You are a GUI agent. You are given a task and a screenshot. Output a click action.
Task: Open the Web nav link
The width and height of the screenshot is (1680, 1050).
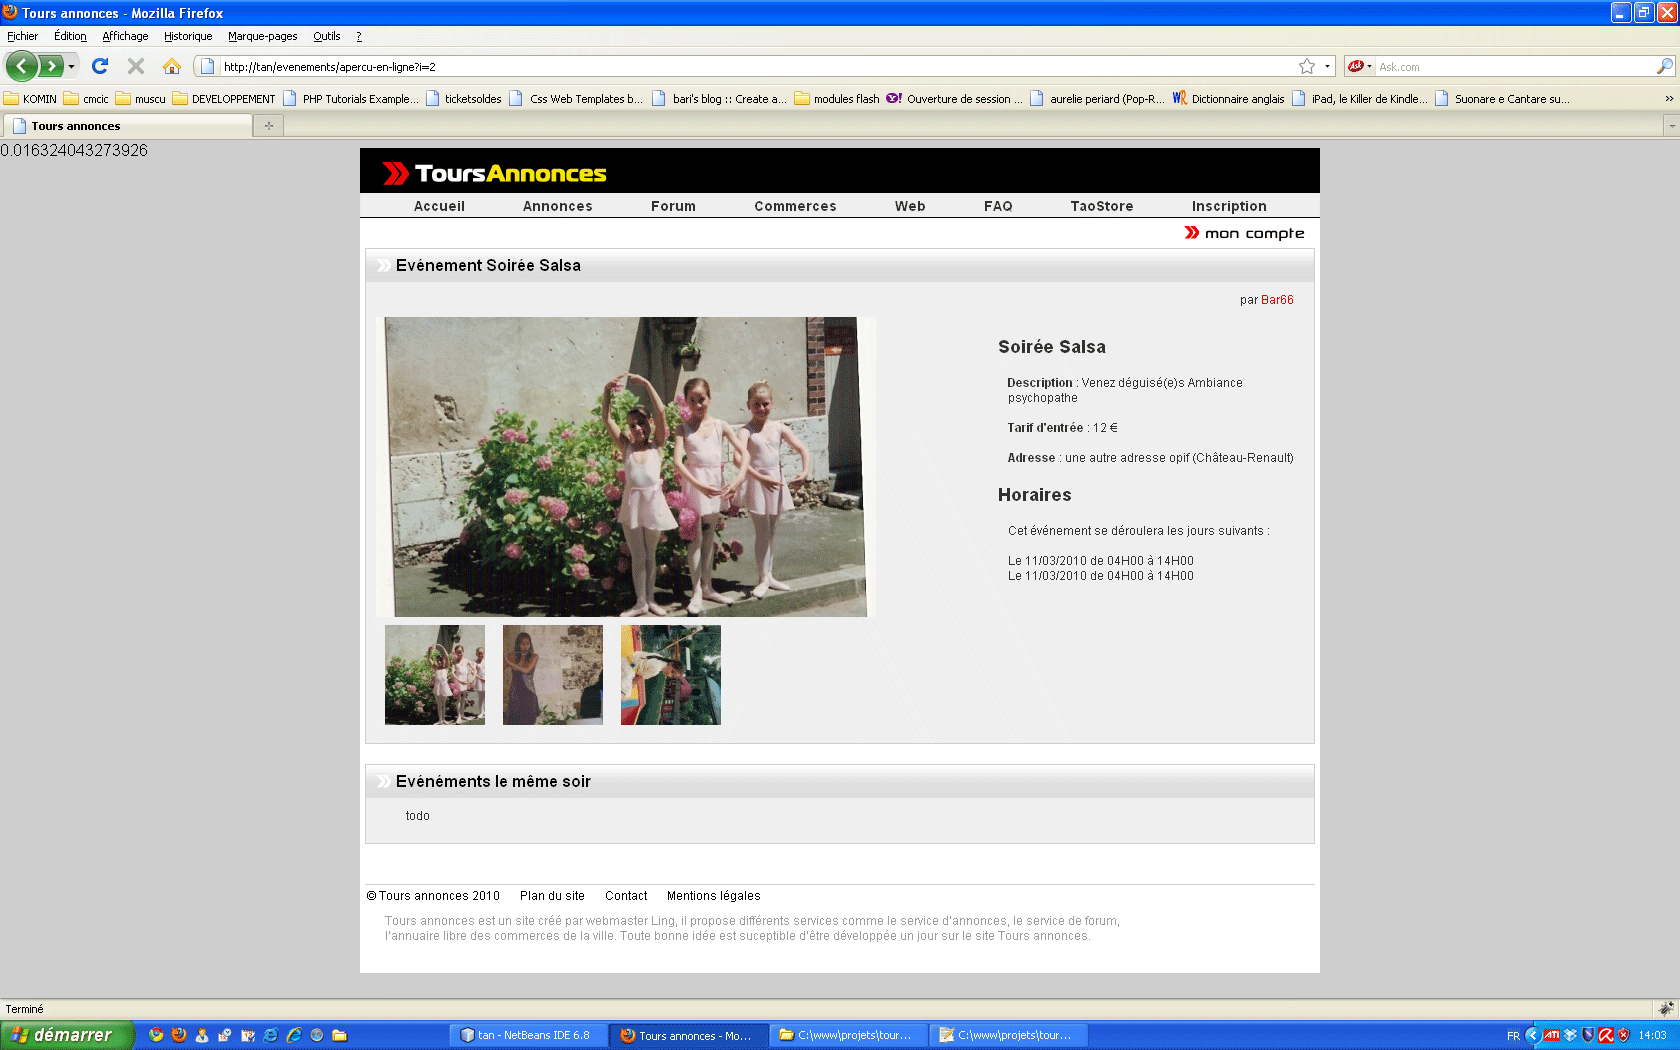910,206
